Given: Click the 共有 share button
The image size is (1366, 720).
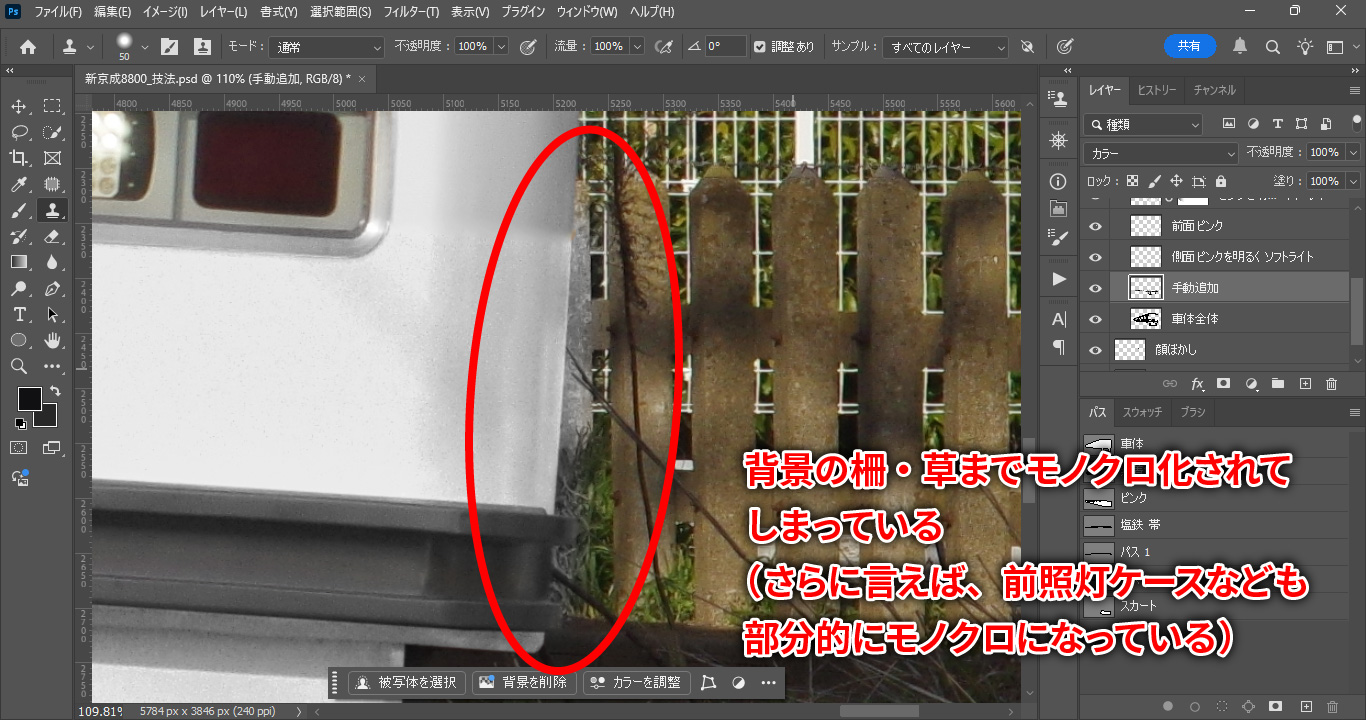Looking at the screenshot, I should coord(1189,46).
